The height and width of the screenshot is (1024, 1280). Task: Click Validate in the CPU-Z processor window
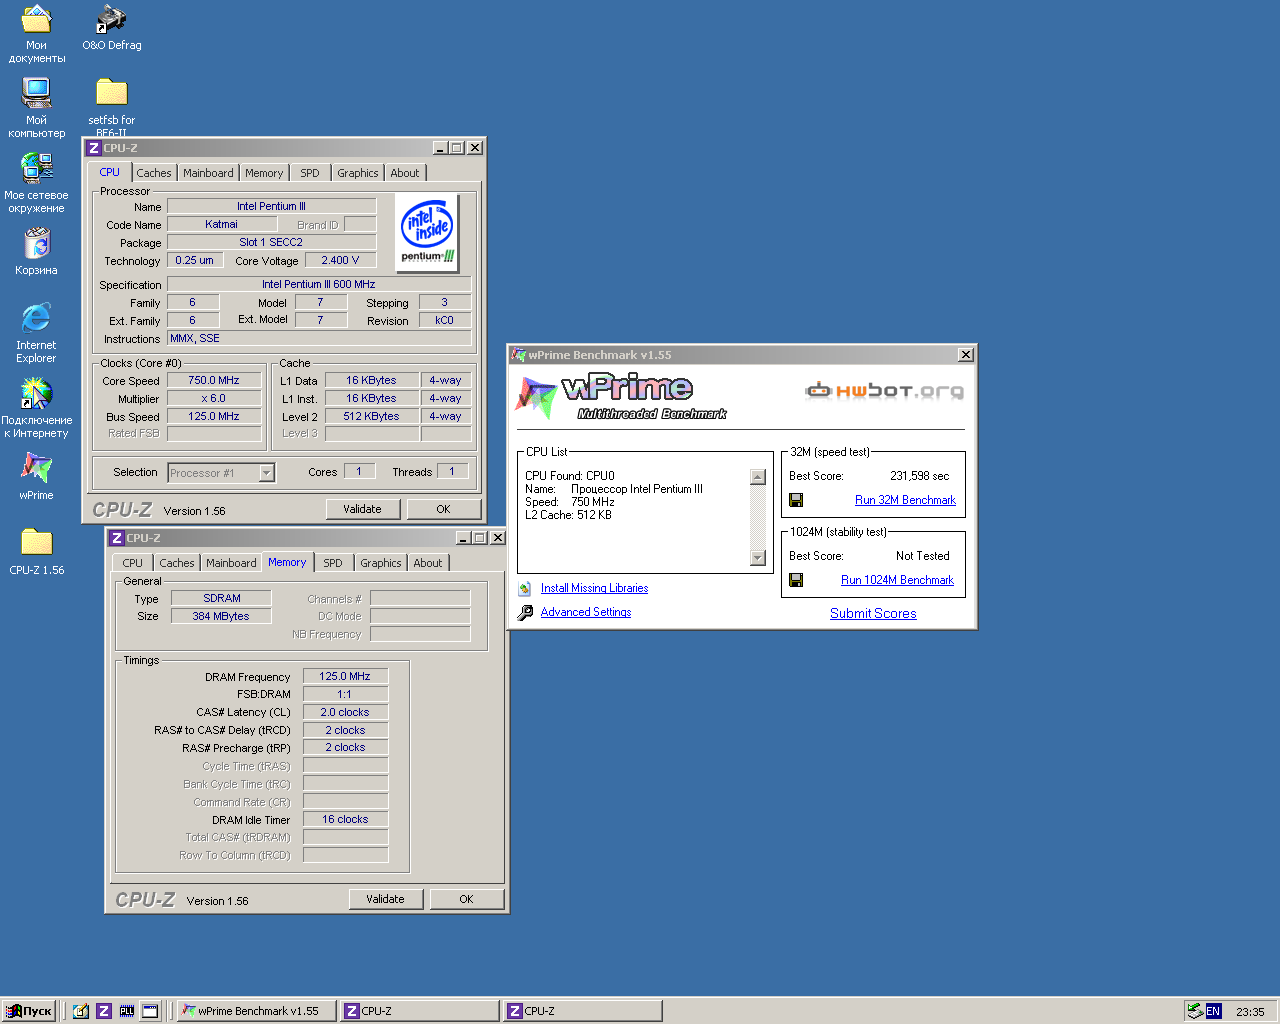tap(362, 509)
